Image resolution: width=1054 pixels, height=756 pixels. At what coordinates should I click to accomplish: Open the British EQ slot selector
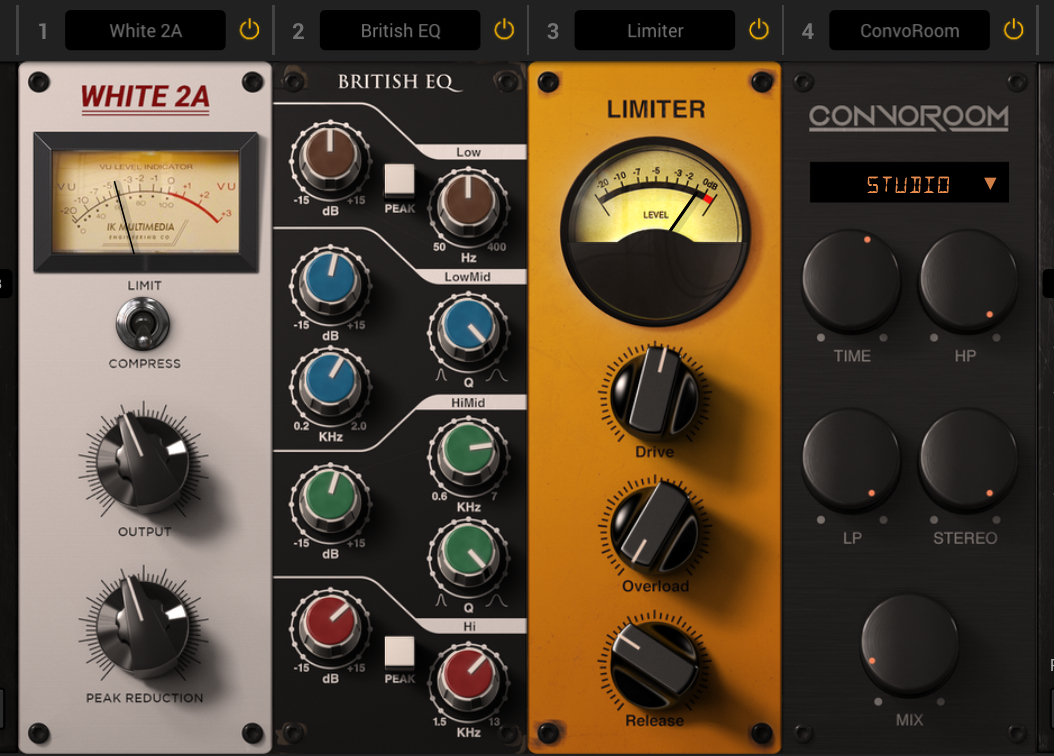(x=400, y=30)
